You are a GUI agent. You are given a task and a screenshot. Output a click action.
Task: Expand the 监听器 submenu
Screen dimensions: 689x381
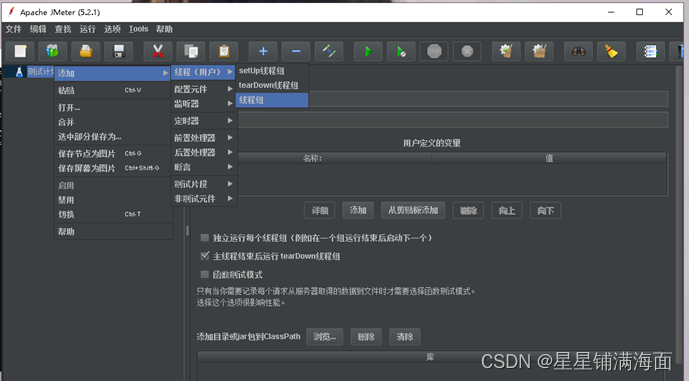(203, 104)
